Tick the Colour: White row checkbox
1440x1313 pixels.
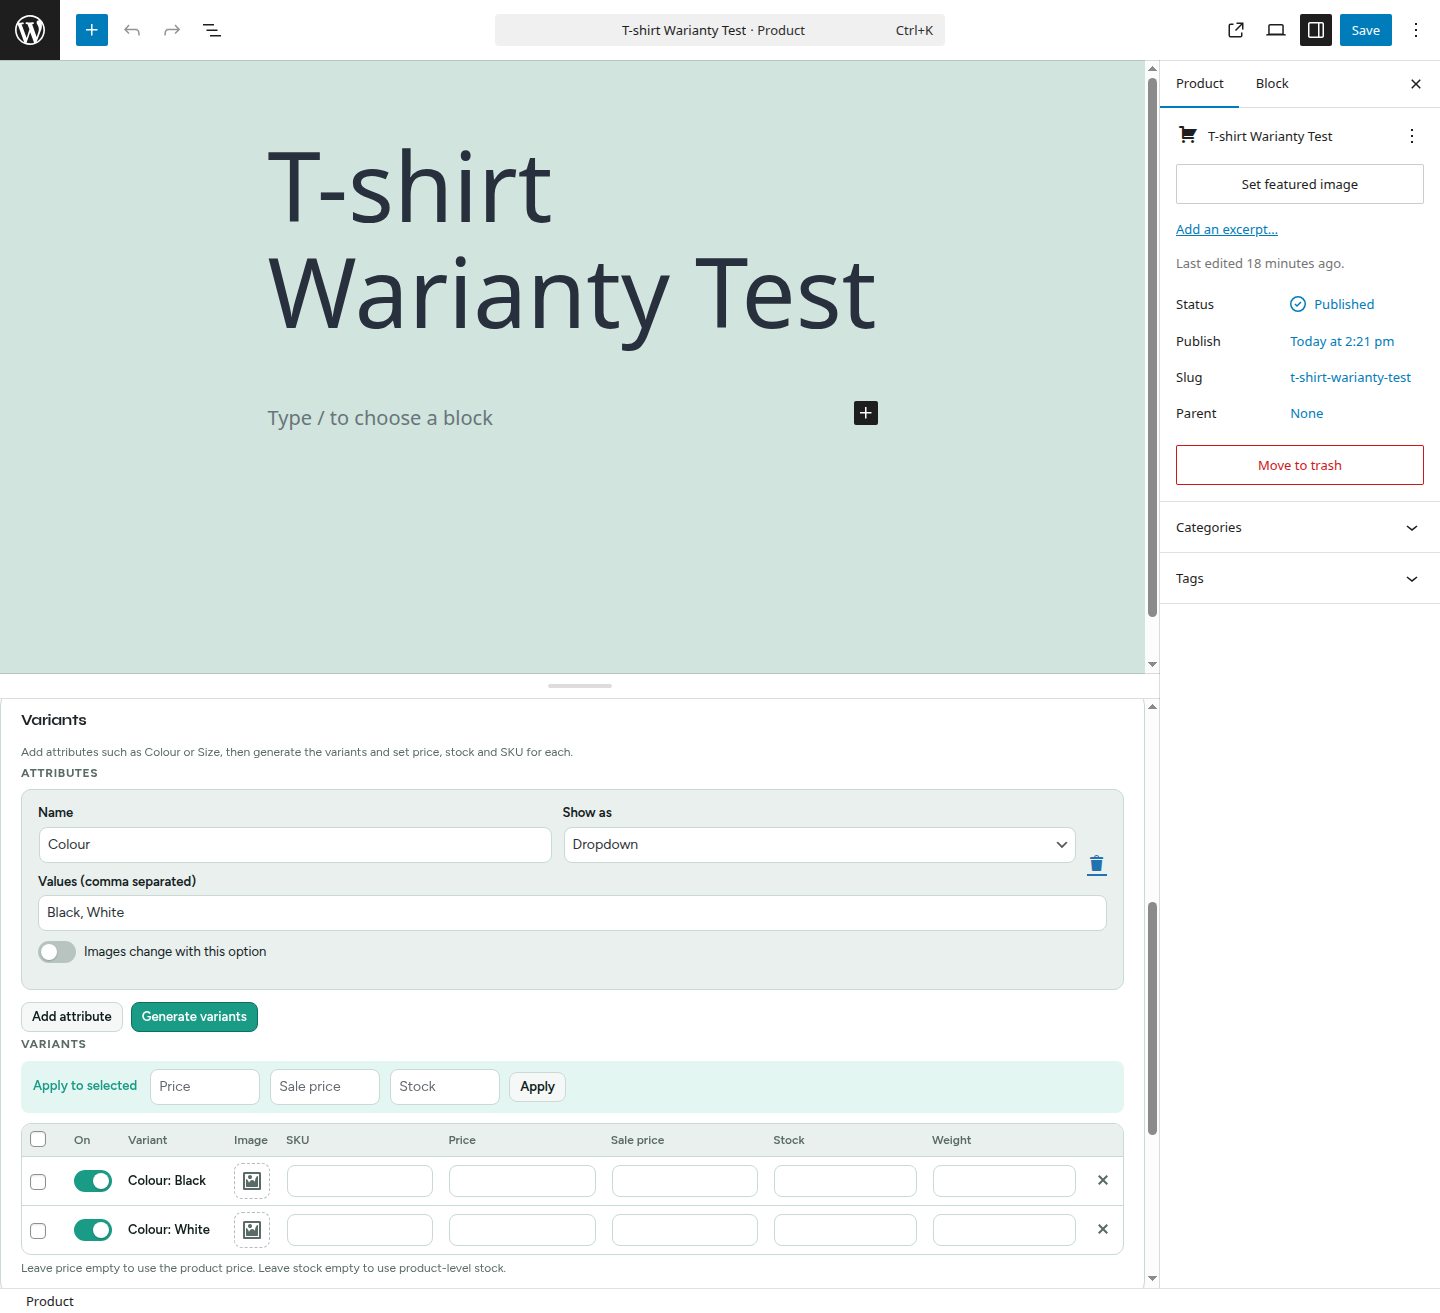38,1231
